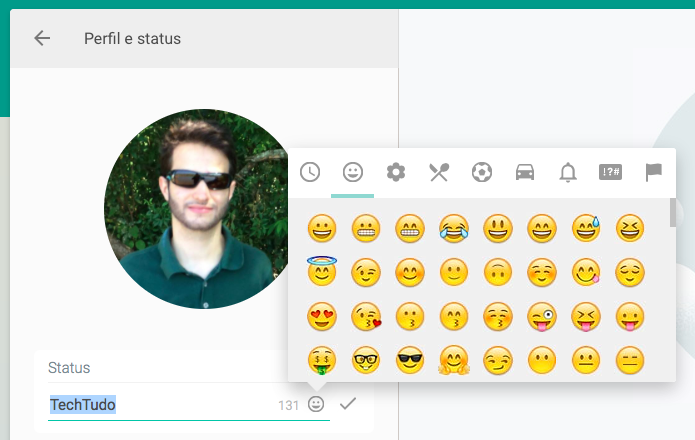Viewport: 695px width, 440px height.
Task: Toggle the emoji picker smiley button in the status field
Action: coord(316,404)
